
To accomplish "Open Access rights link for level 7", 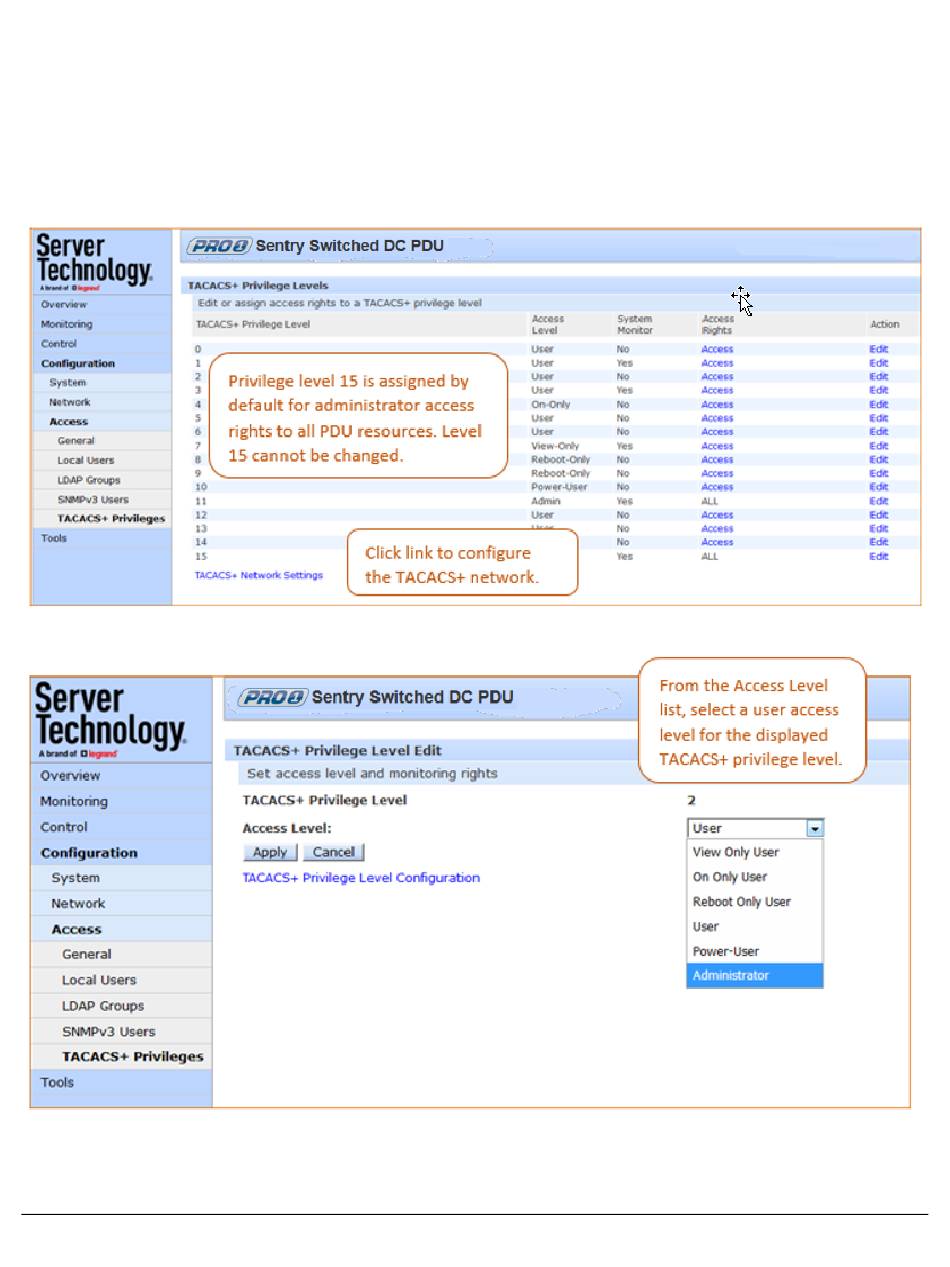I will [x=717, y=446].
